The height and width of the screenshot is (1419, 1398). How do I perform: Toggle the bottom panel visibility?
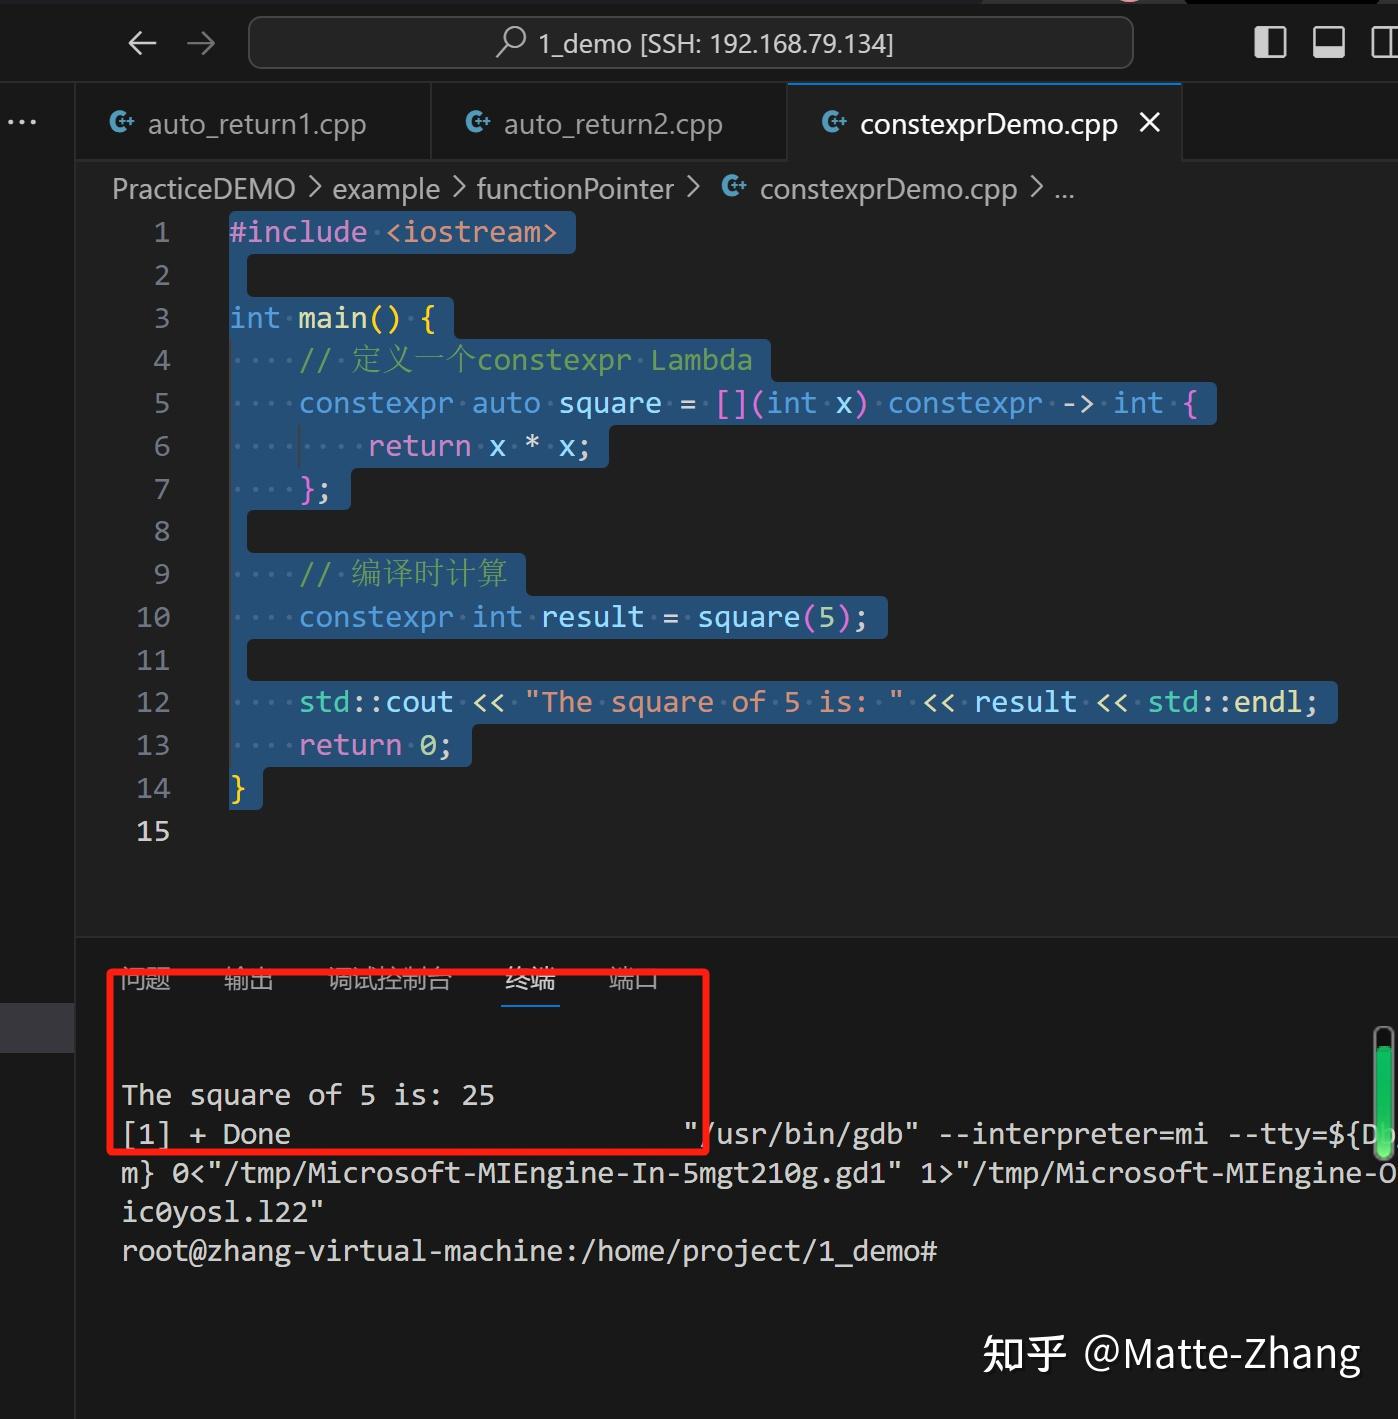pos(1328,42)
